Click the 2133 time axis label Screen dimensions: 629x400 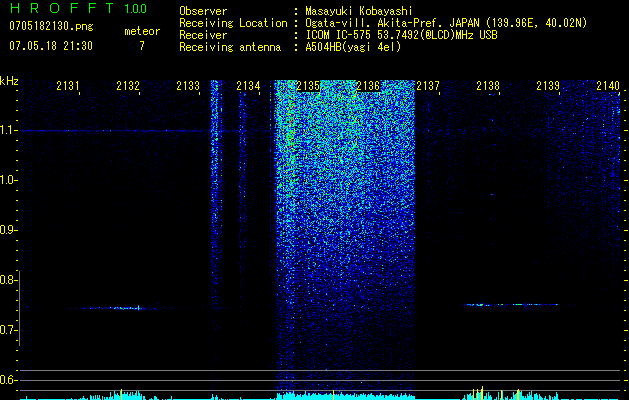[188, 86]
